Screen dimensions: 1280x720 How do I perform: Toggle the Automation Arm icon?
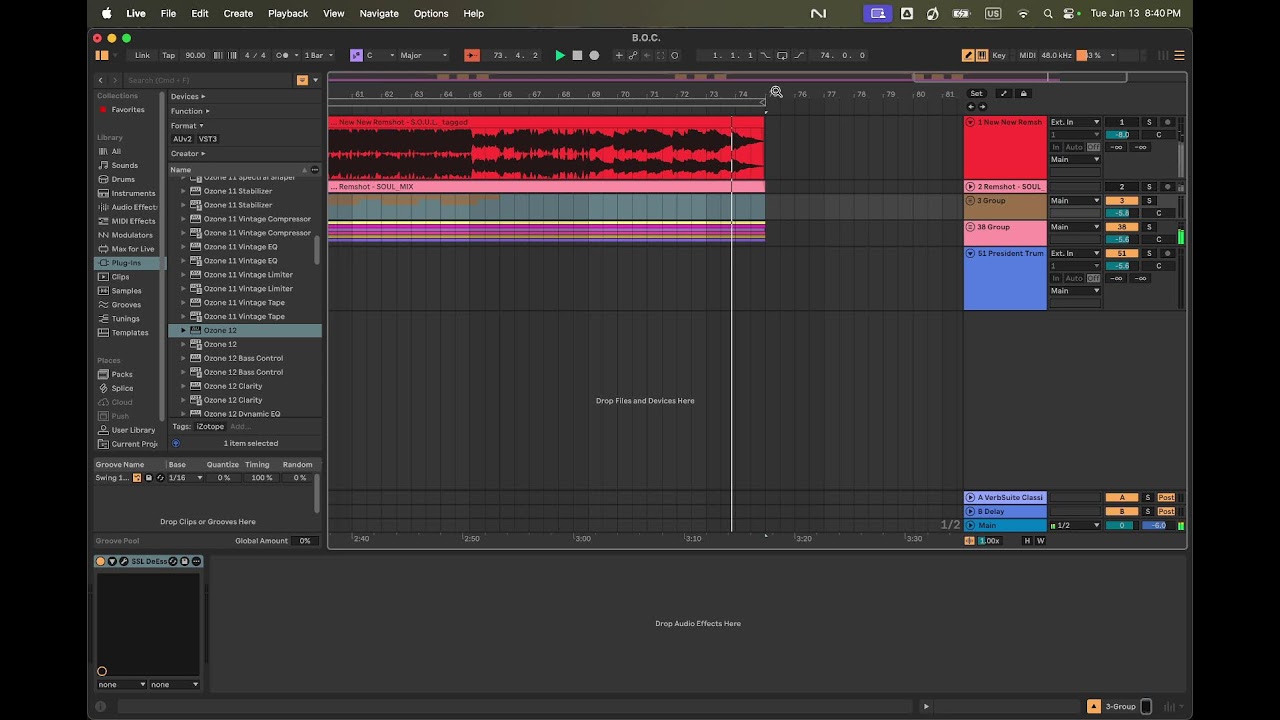tap(633, 55)
